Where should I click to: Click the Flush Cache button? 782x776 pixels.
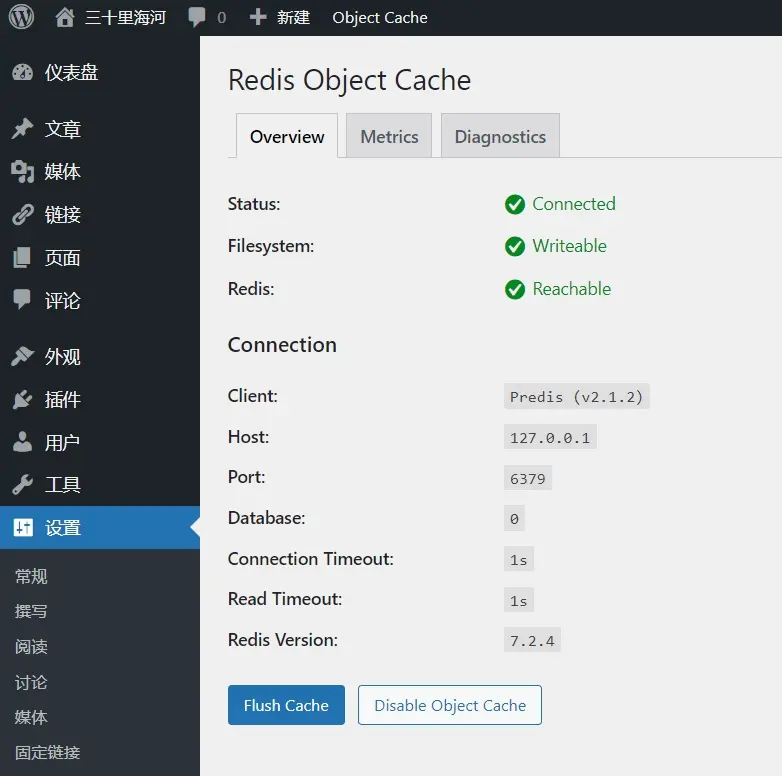[286, 705]
